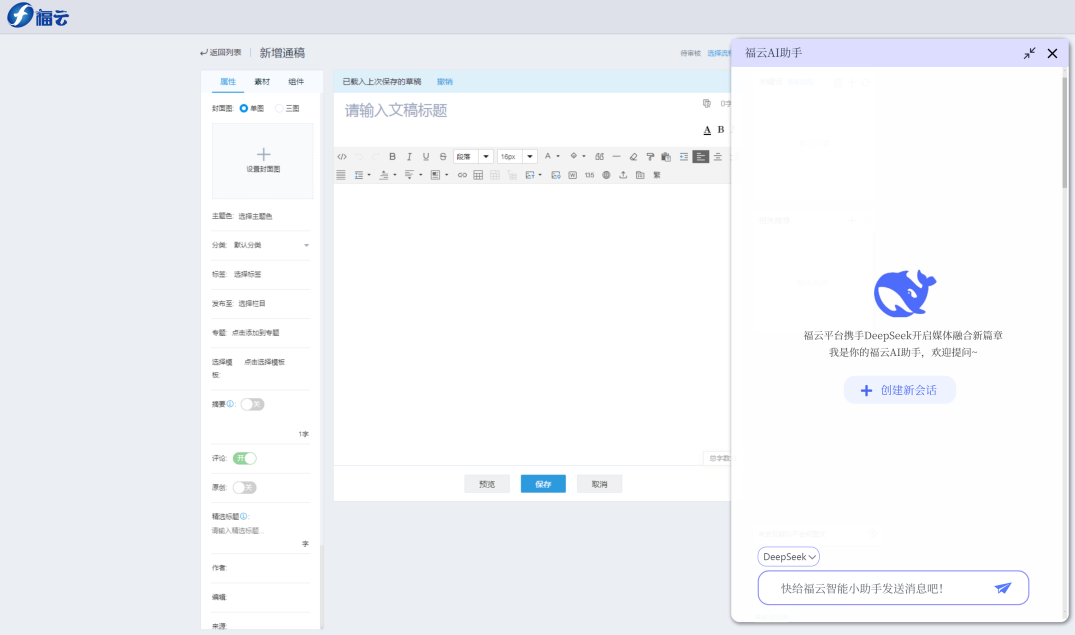Convert text to traditional Chinese

[657, 176]
